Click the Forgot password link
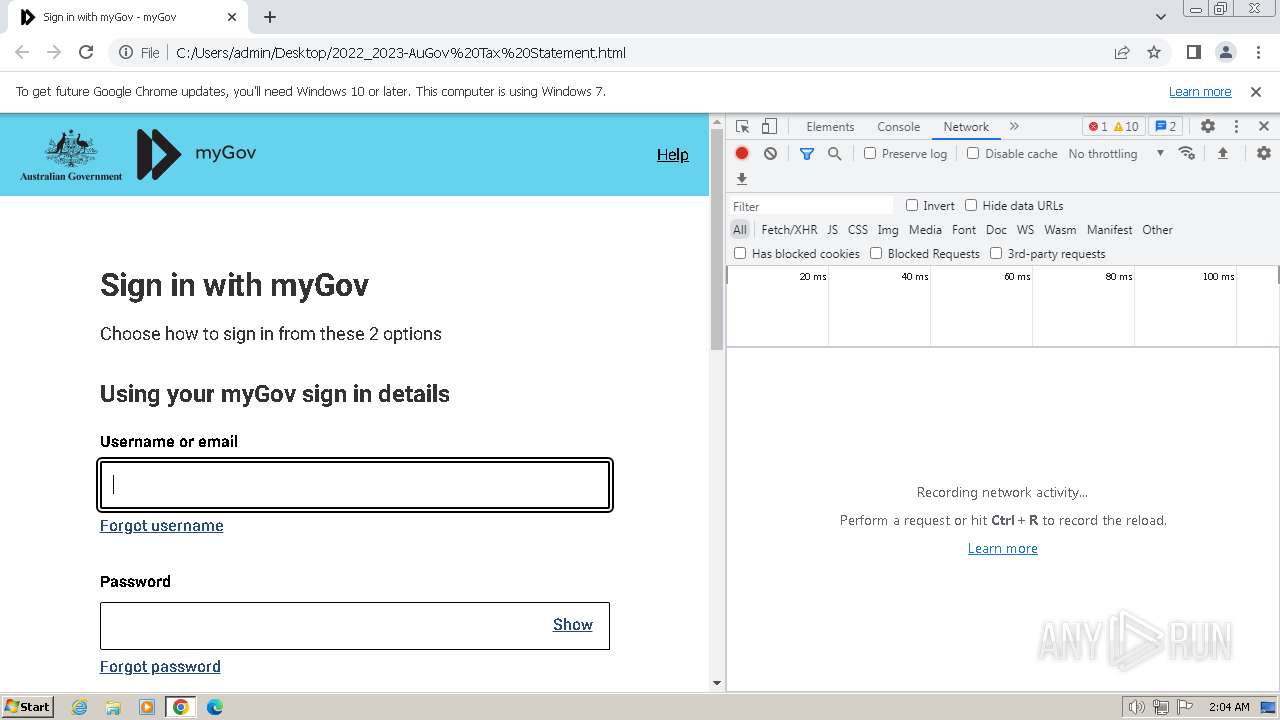The width and height of the screenshot is (1280, 720). (160, 667)
